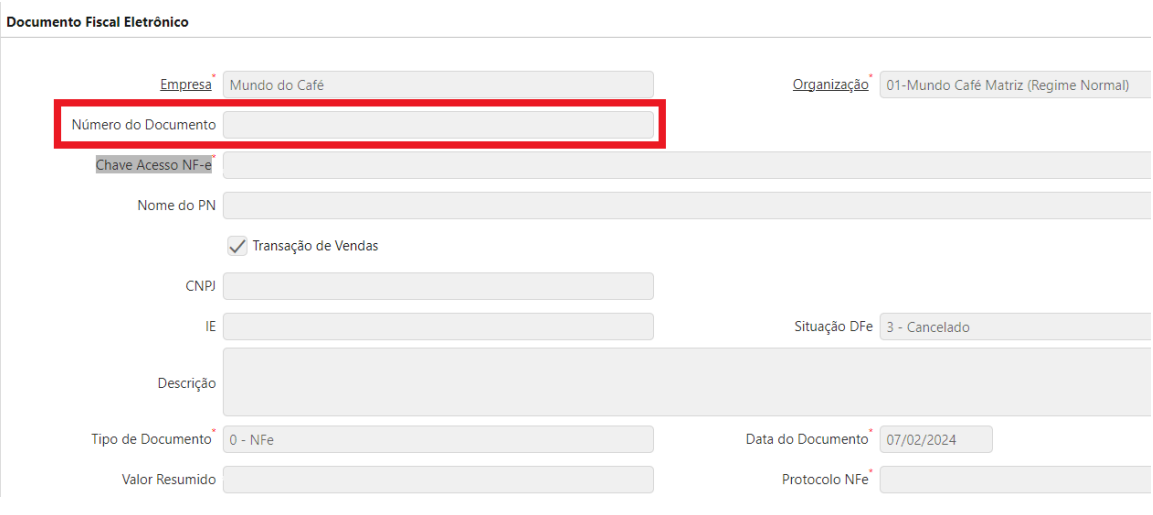
Task: Click the Número do Documento input field
Action: click(438, 125)
